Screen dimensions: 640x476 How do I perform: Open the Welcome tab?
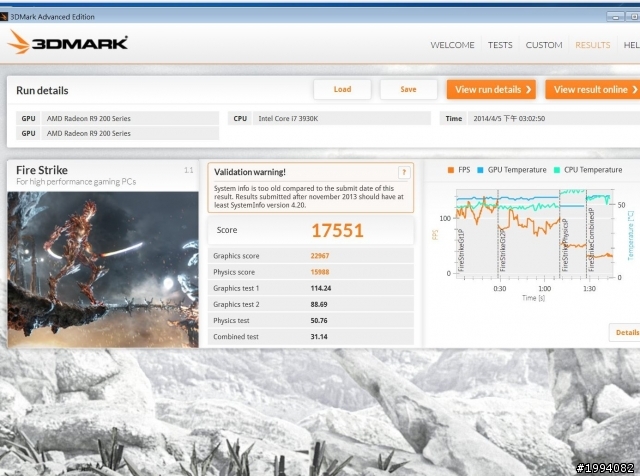click(x=452, y=45)
